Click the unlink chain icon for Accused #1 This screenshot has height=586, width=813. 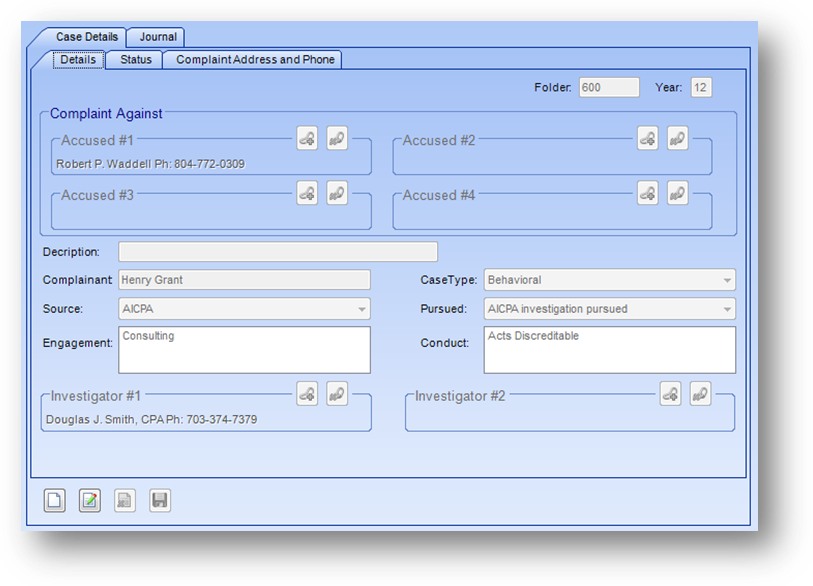337,138
